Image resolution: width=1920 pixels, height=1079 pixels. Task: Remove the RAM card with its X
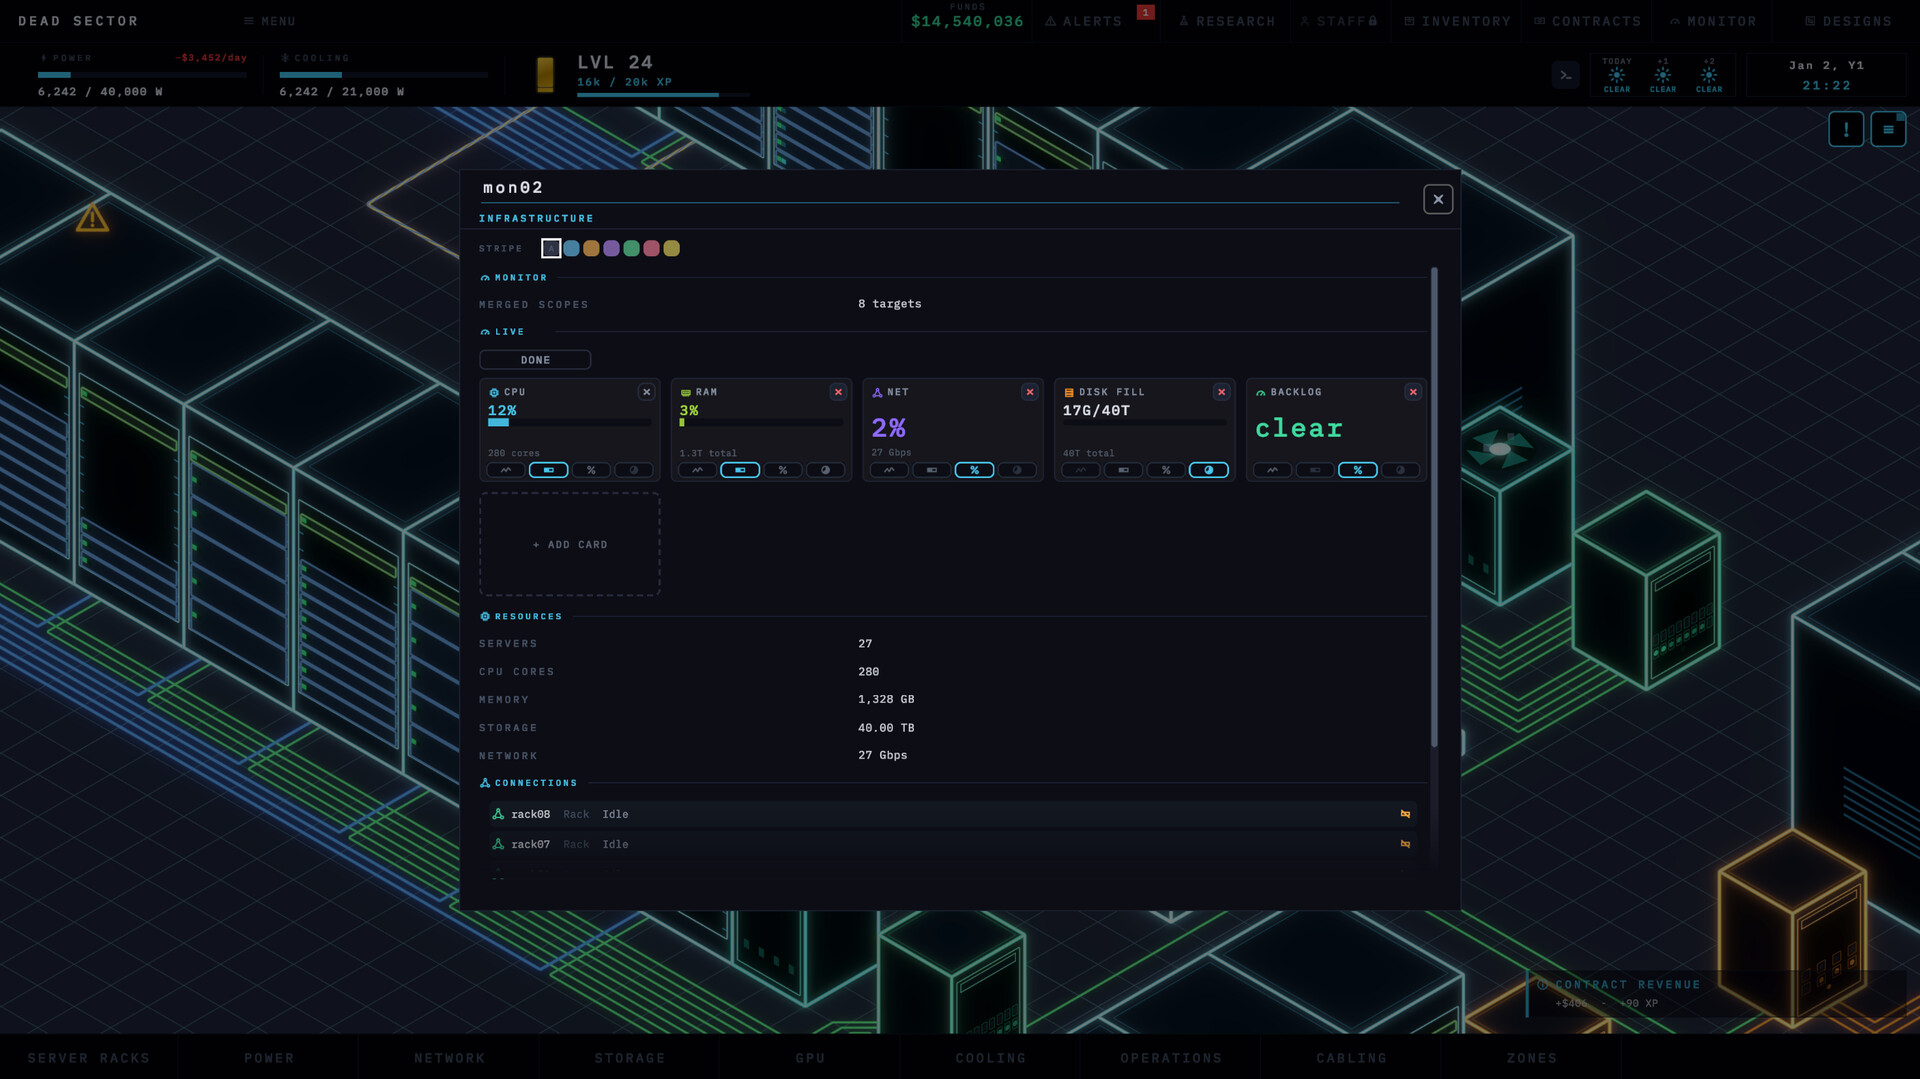[x=838, y=392]
